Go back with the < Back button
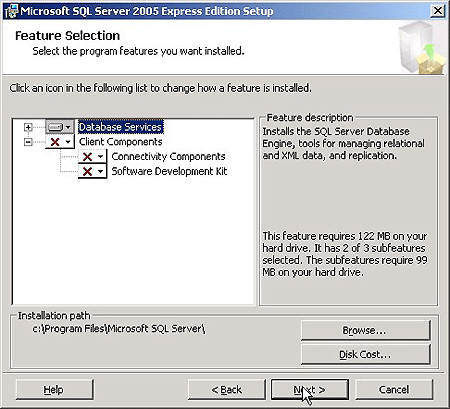Screen dimensions: 450x409 (227, 389)
